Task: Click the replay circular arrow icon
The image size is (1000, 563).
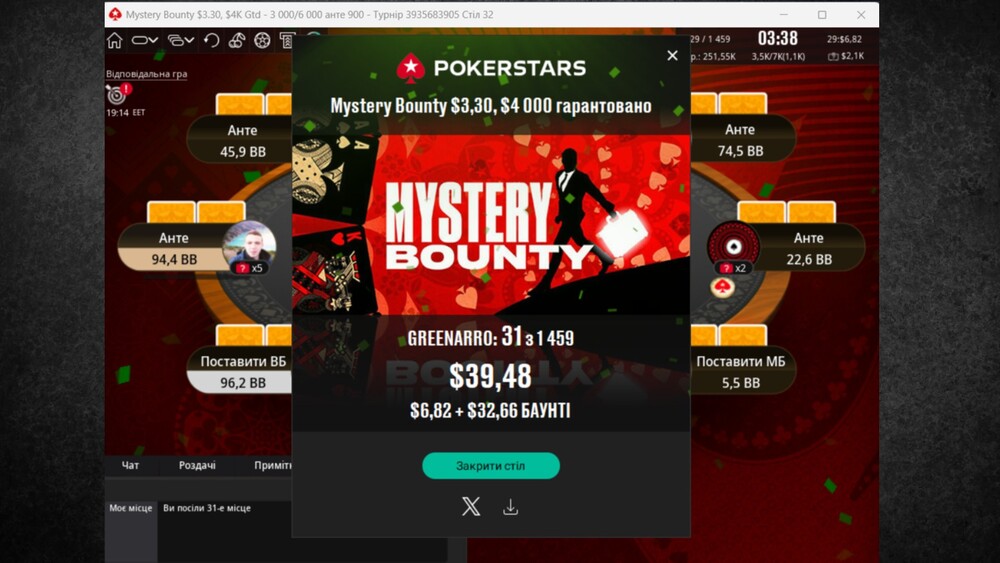Action: point(212,40)
